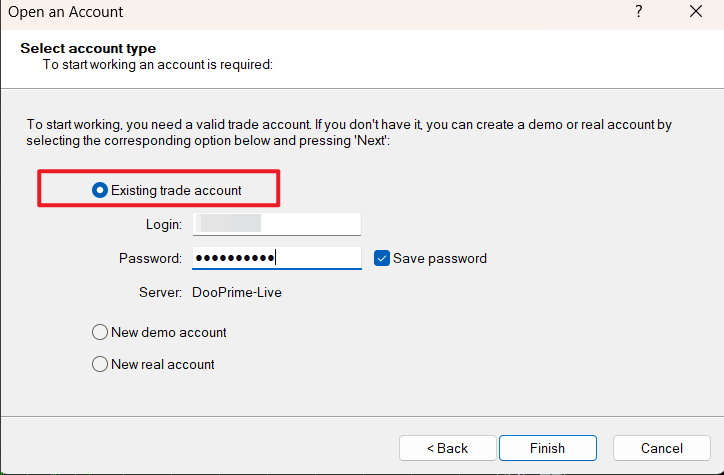
Task: Click the "New demo account" label text
Action: click(169, 332)
